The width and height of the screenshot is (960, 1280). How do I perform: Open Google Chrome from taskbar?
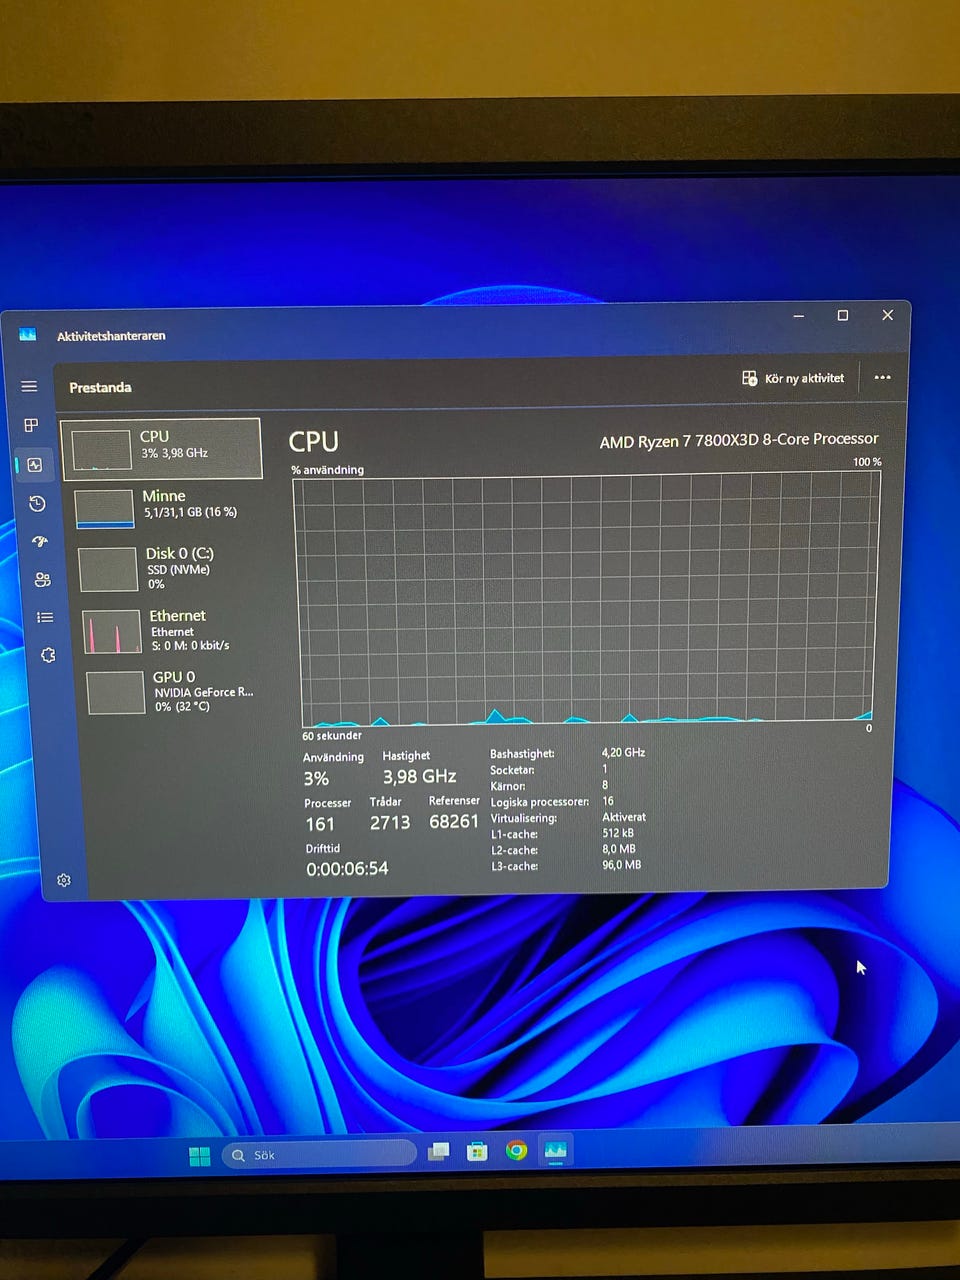click(x=516, y=1150)
